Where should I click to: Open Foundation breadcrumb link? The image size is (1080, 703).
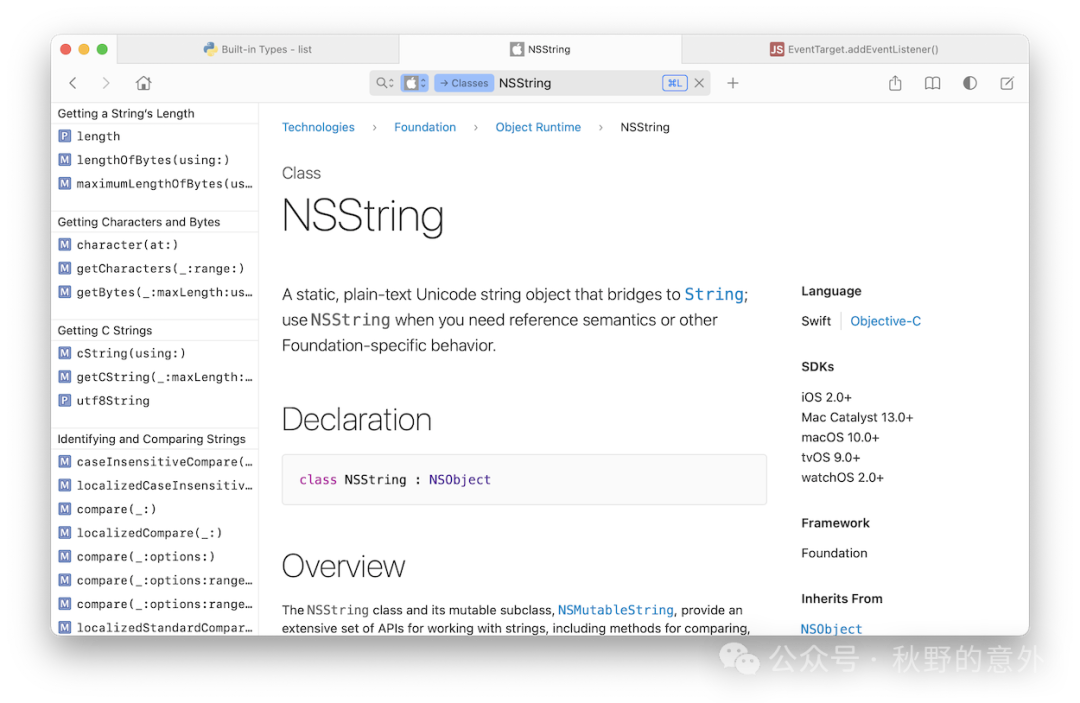(425, 127)
